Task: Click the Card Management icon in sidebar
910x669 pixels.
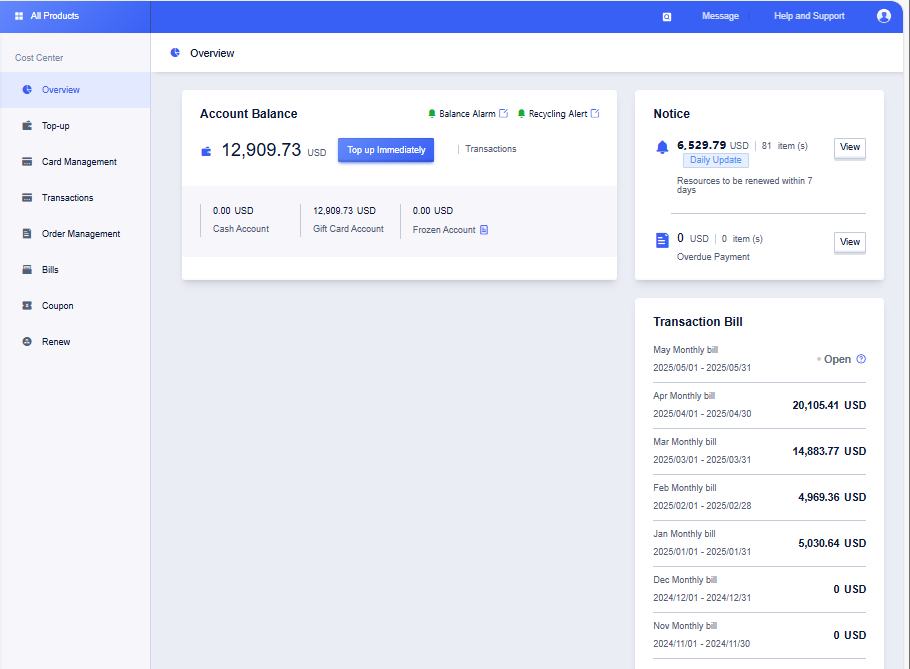Action: coord(27,161)
